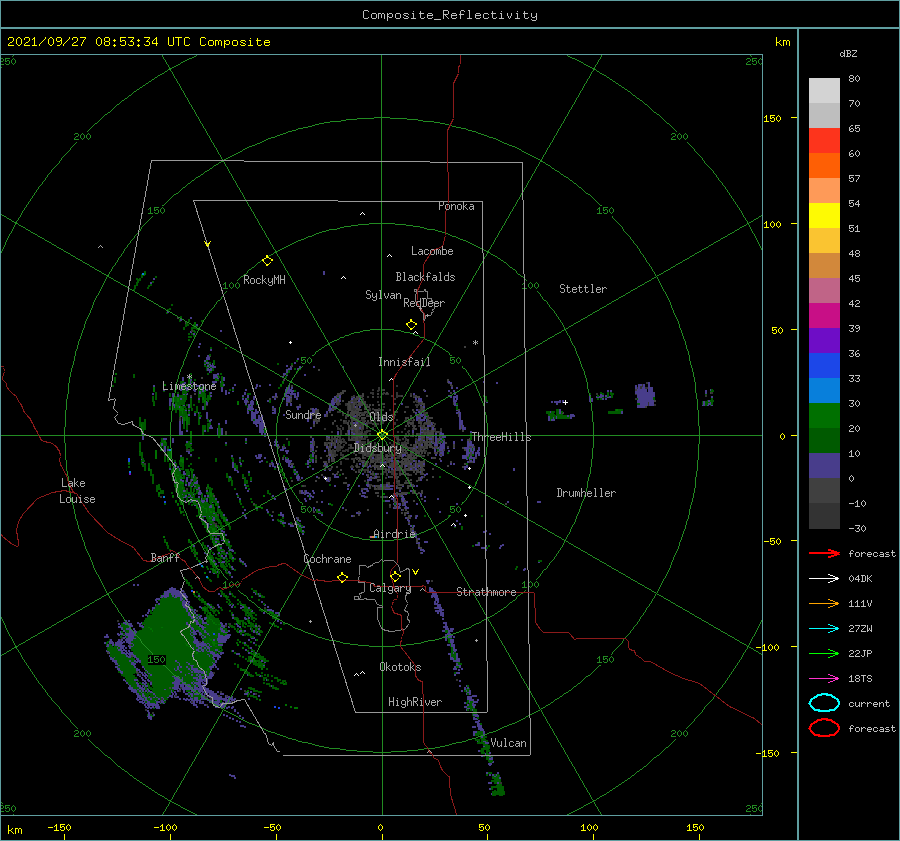The height and width of the screenshot is (841, 900).
Task: Click the green echo south of Vulcan
Action: click(496, 785)
